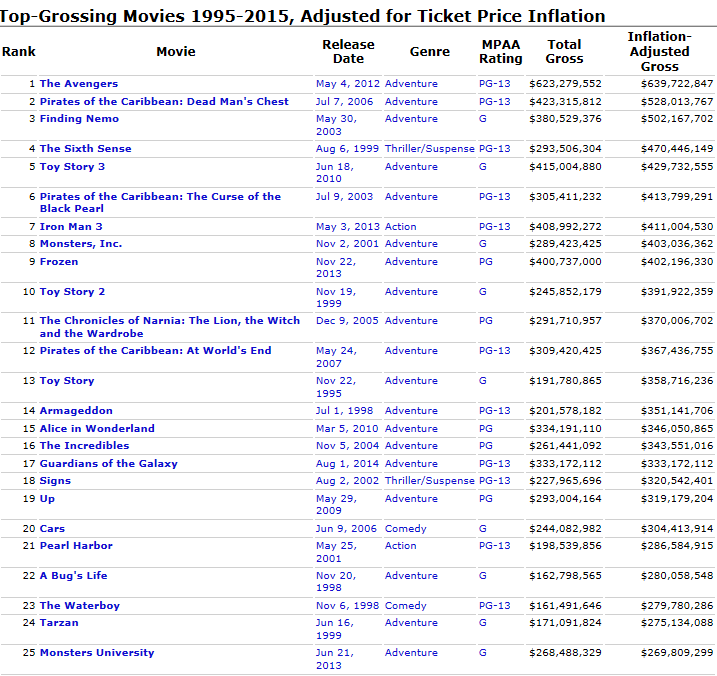Select the $623,279,552 total gross value
The image size is (717, 676).
pos(565,84)
